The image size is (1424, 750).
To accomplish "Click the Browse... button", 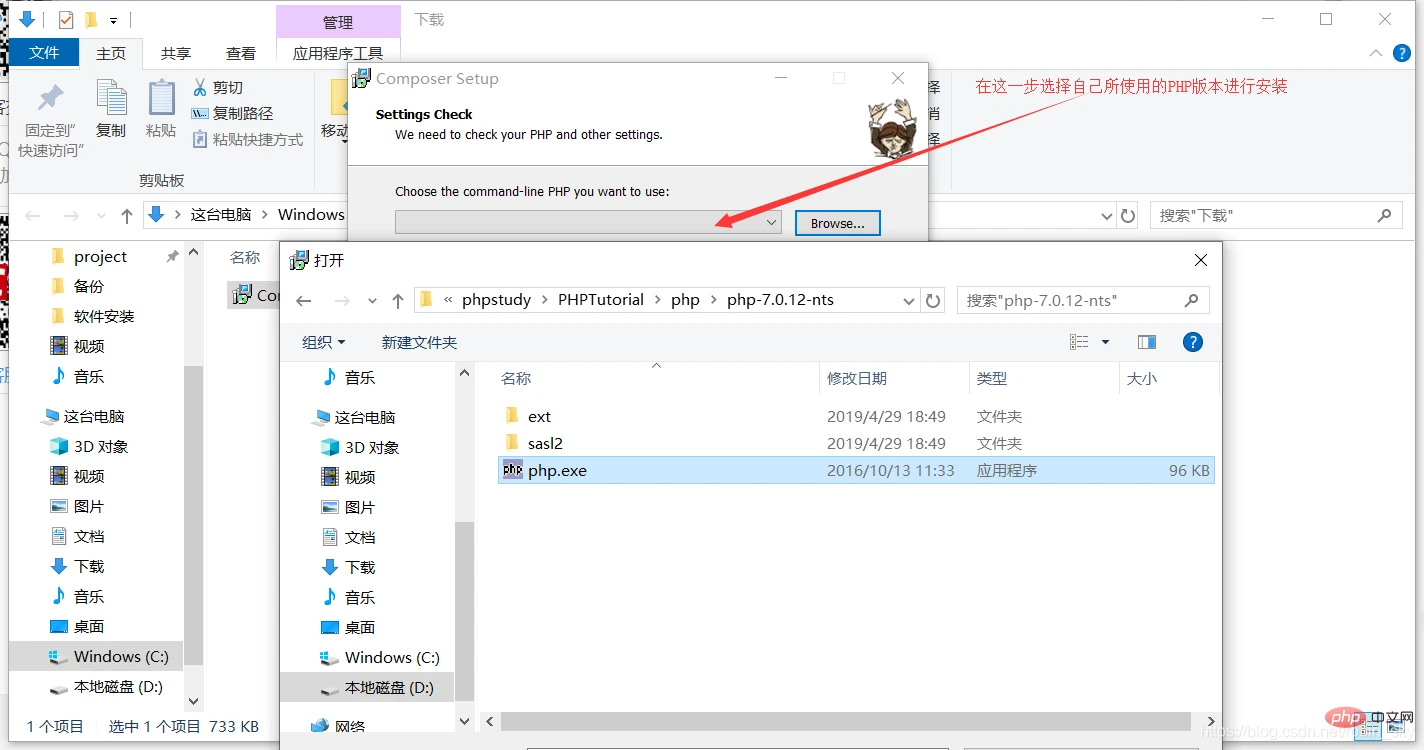I will (x=837, y=223).
